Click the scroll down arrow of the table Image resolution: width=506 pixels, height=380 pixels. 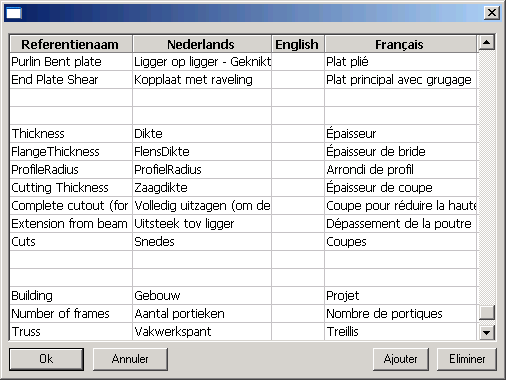[487, 332]
